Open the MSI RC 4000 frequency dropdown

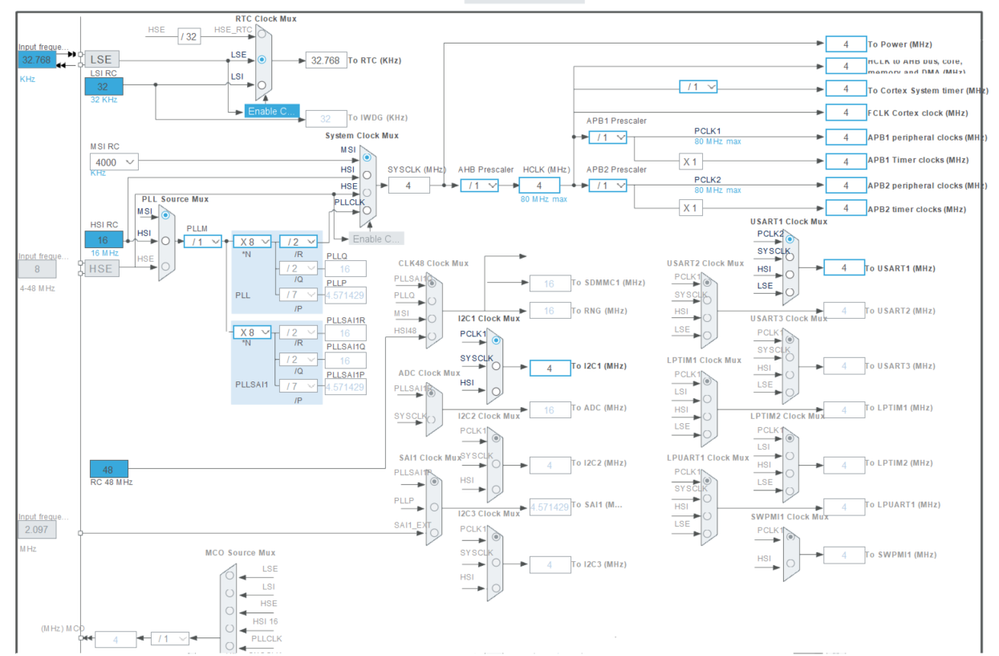[x=114, y=161]
